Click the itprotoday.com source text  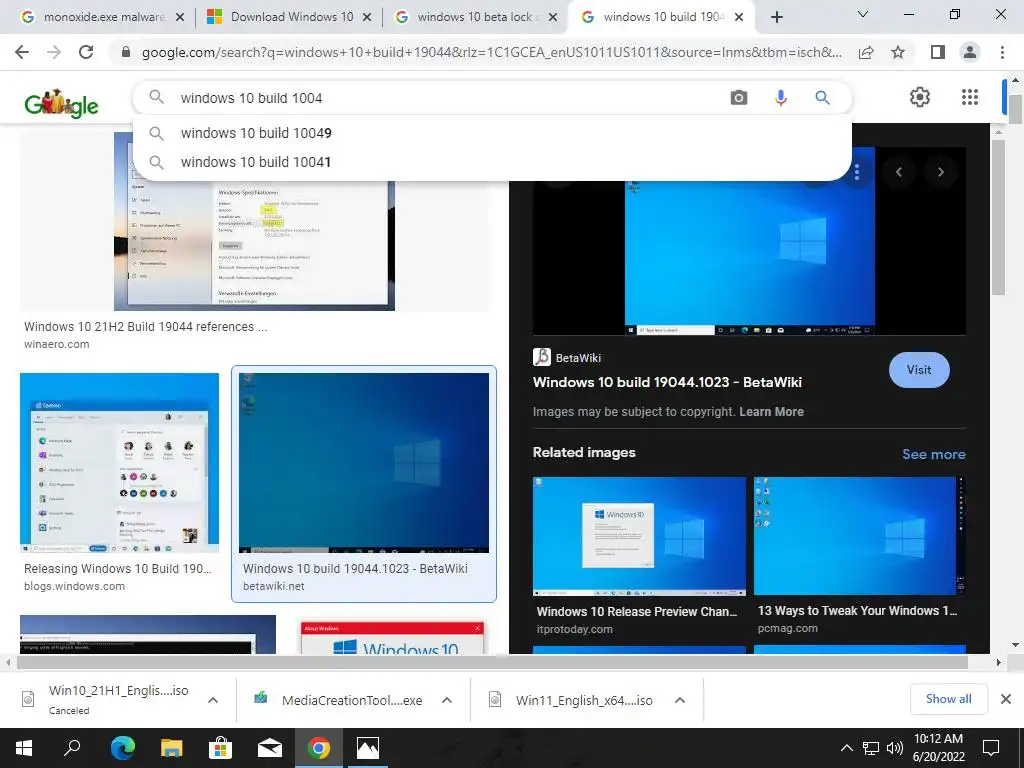click(x=575, y=629)
